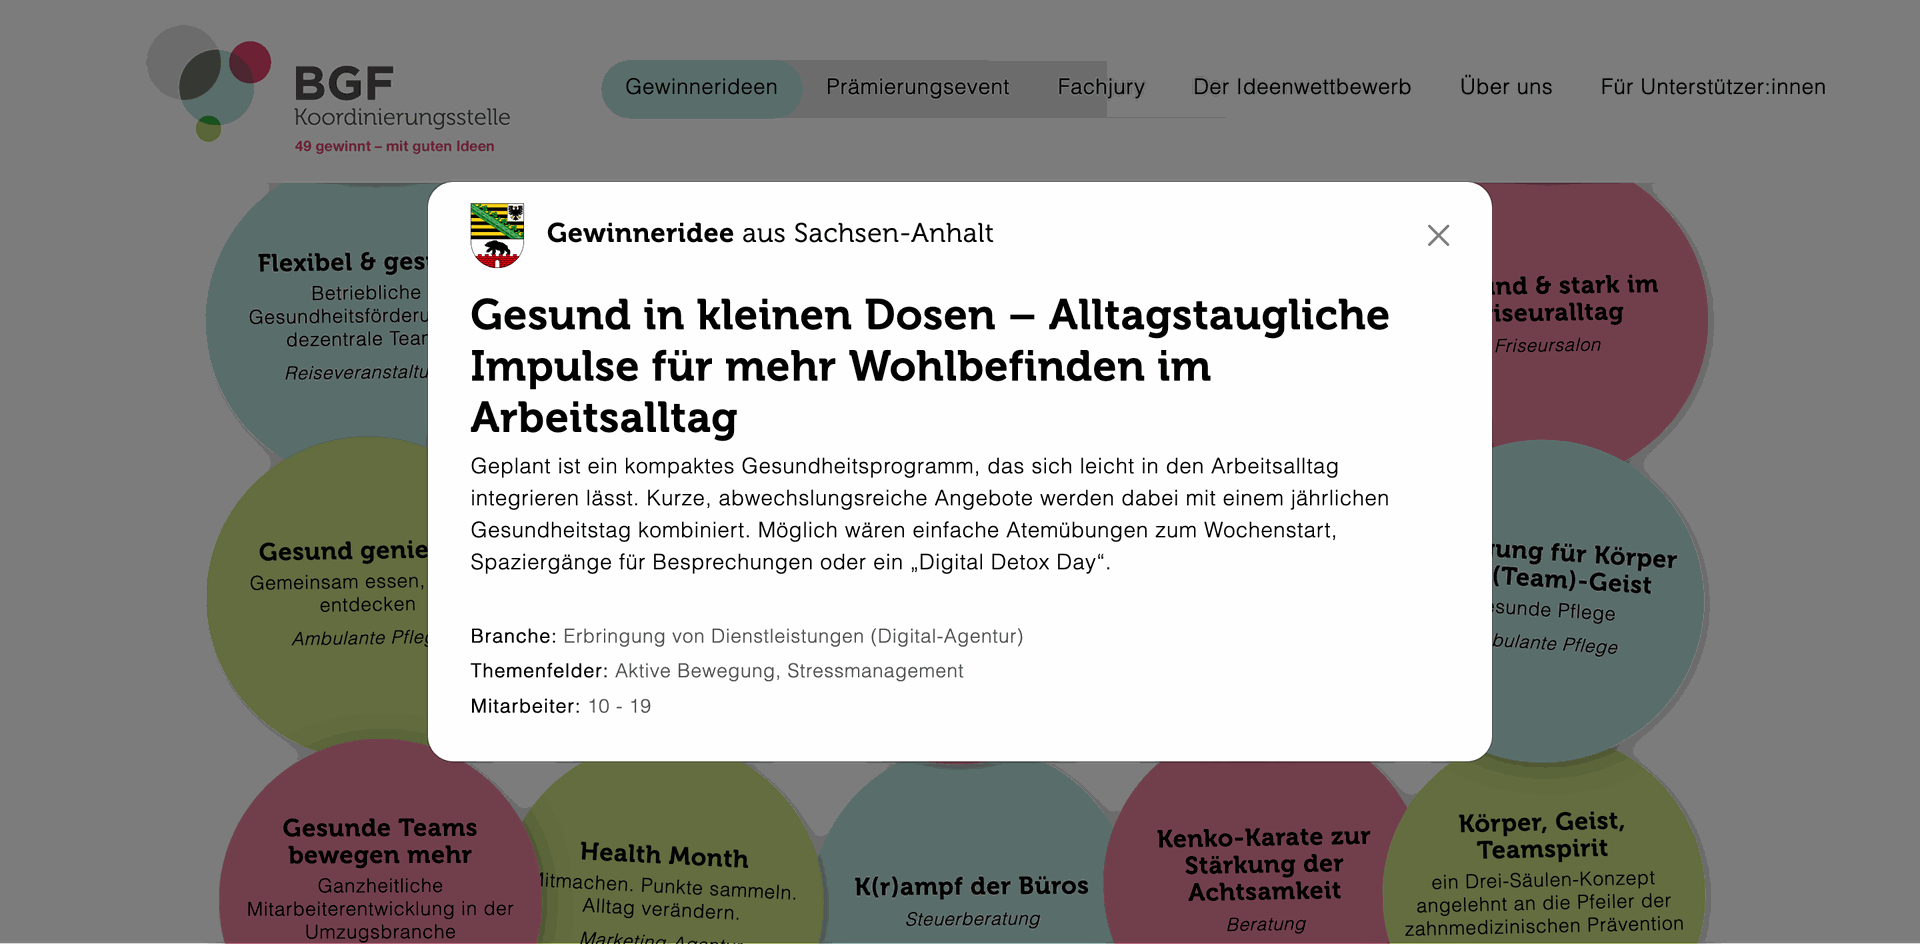Open the Fachjury navigation item
The height and width of the screenshot is (944, 1920).
(x=1101, y=88)
